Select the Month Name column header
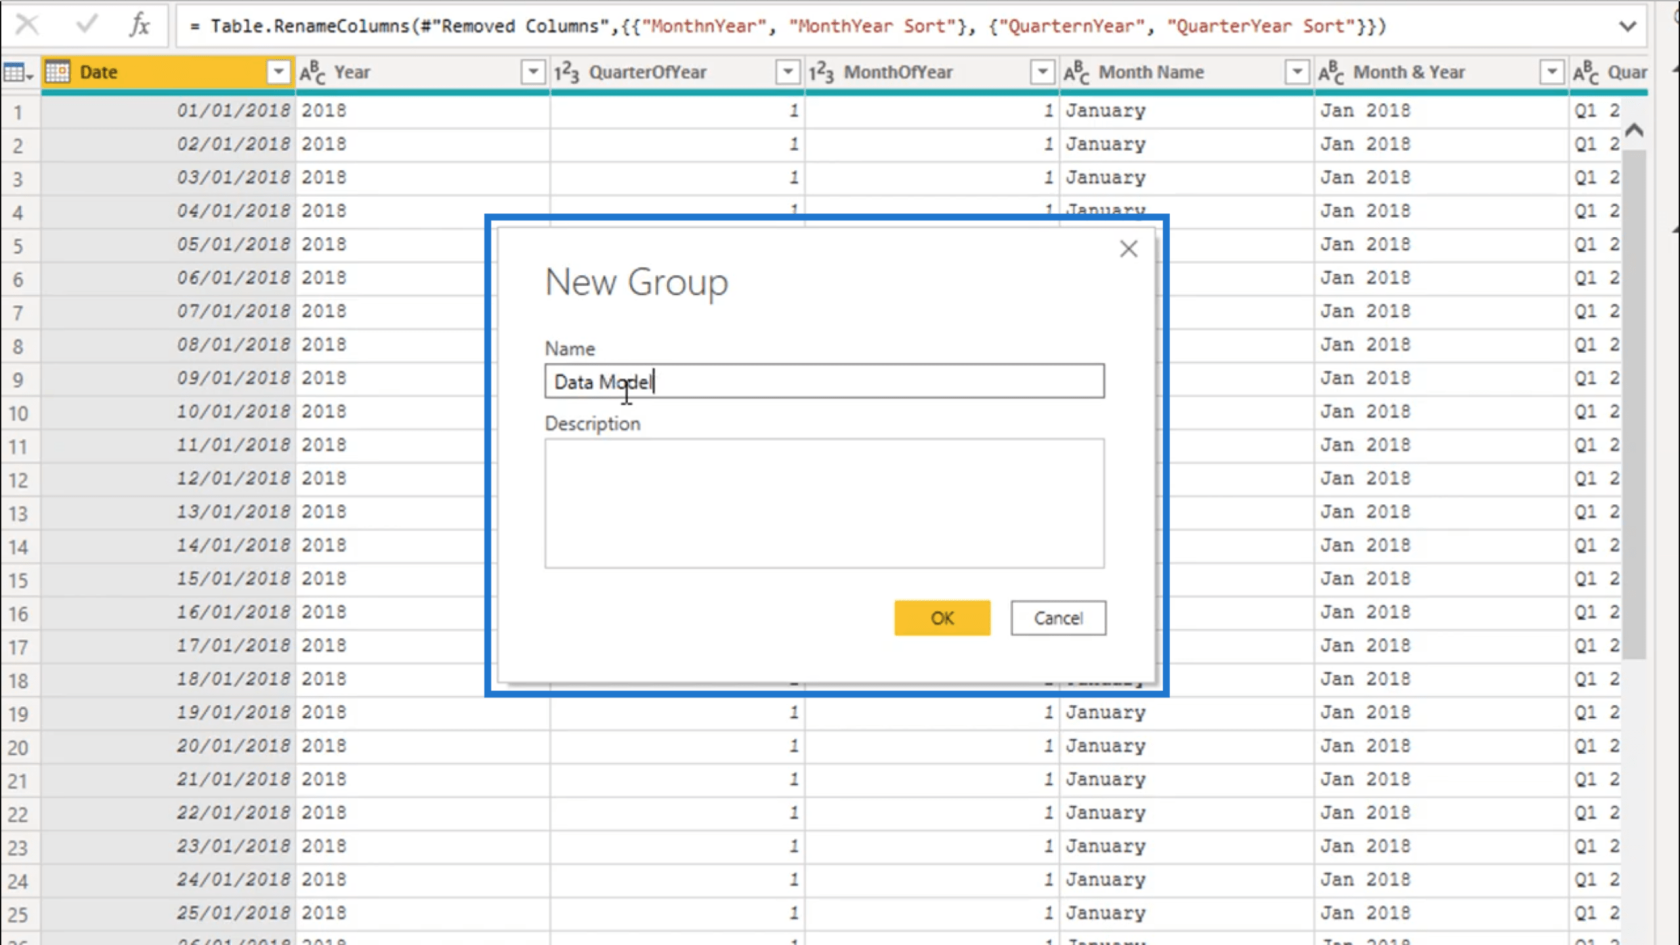Viewport: 1680px width, 945px height. [x=1187, y=72]
